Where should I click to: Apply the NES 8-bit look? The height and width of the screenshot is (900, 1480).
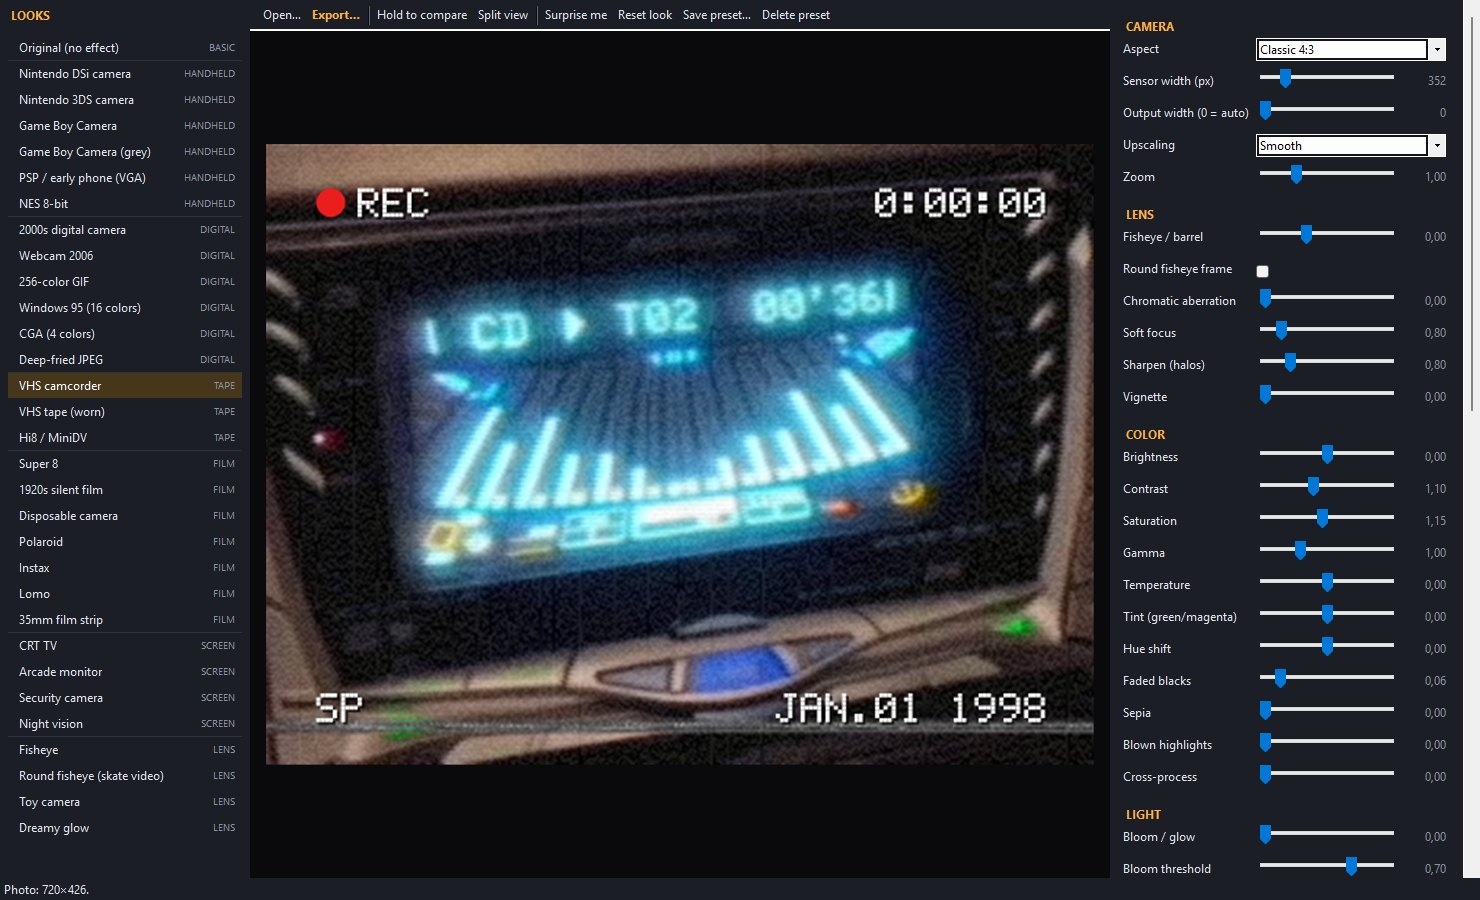point(125,204)
